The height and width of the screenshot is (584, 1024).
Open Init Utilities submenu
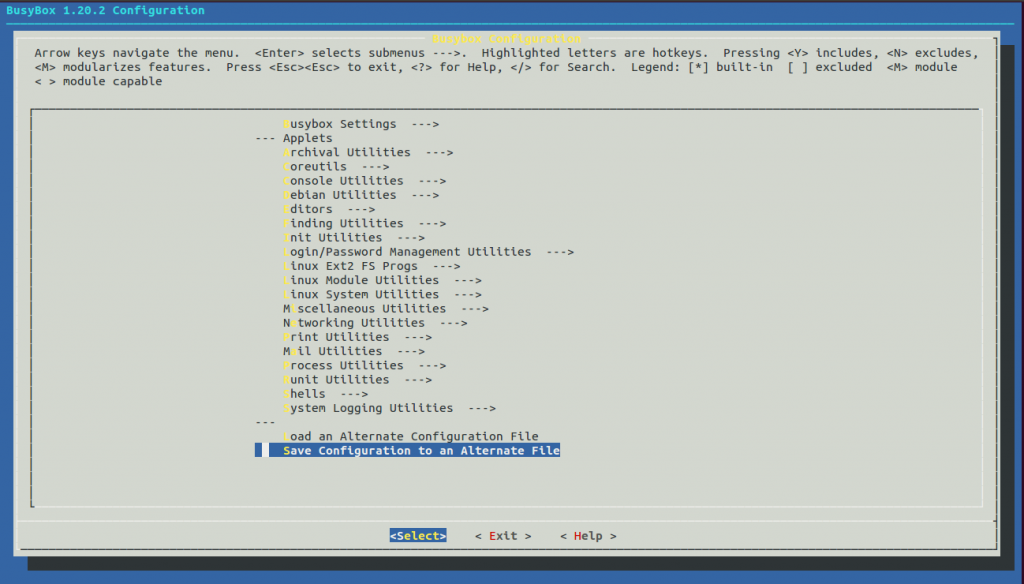tap(353, 238)
